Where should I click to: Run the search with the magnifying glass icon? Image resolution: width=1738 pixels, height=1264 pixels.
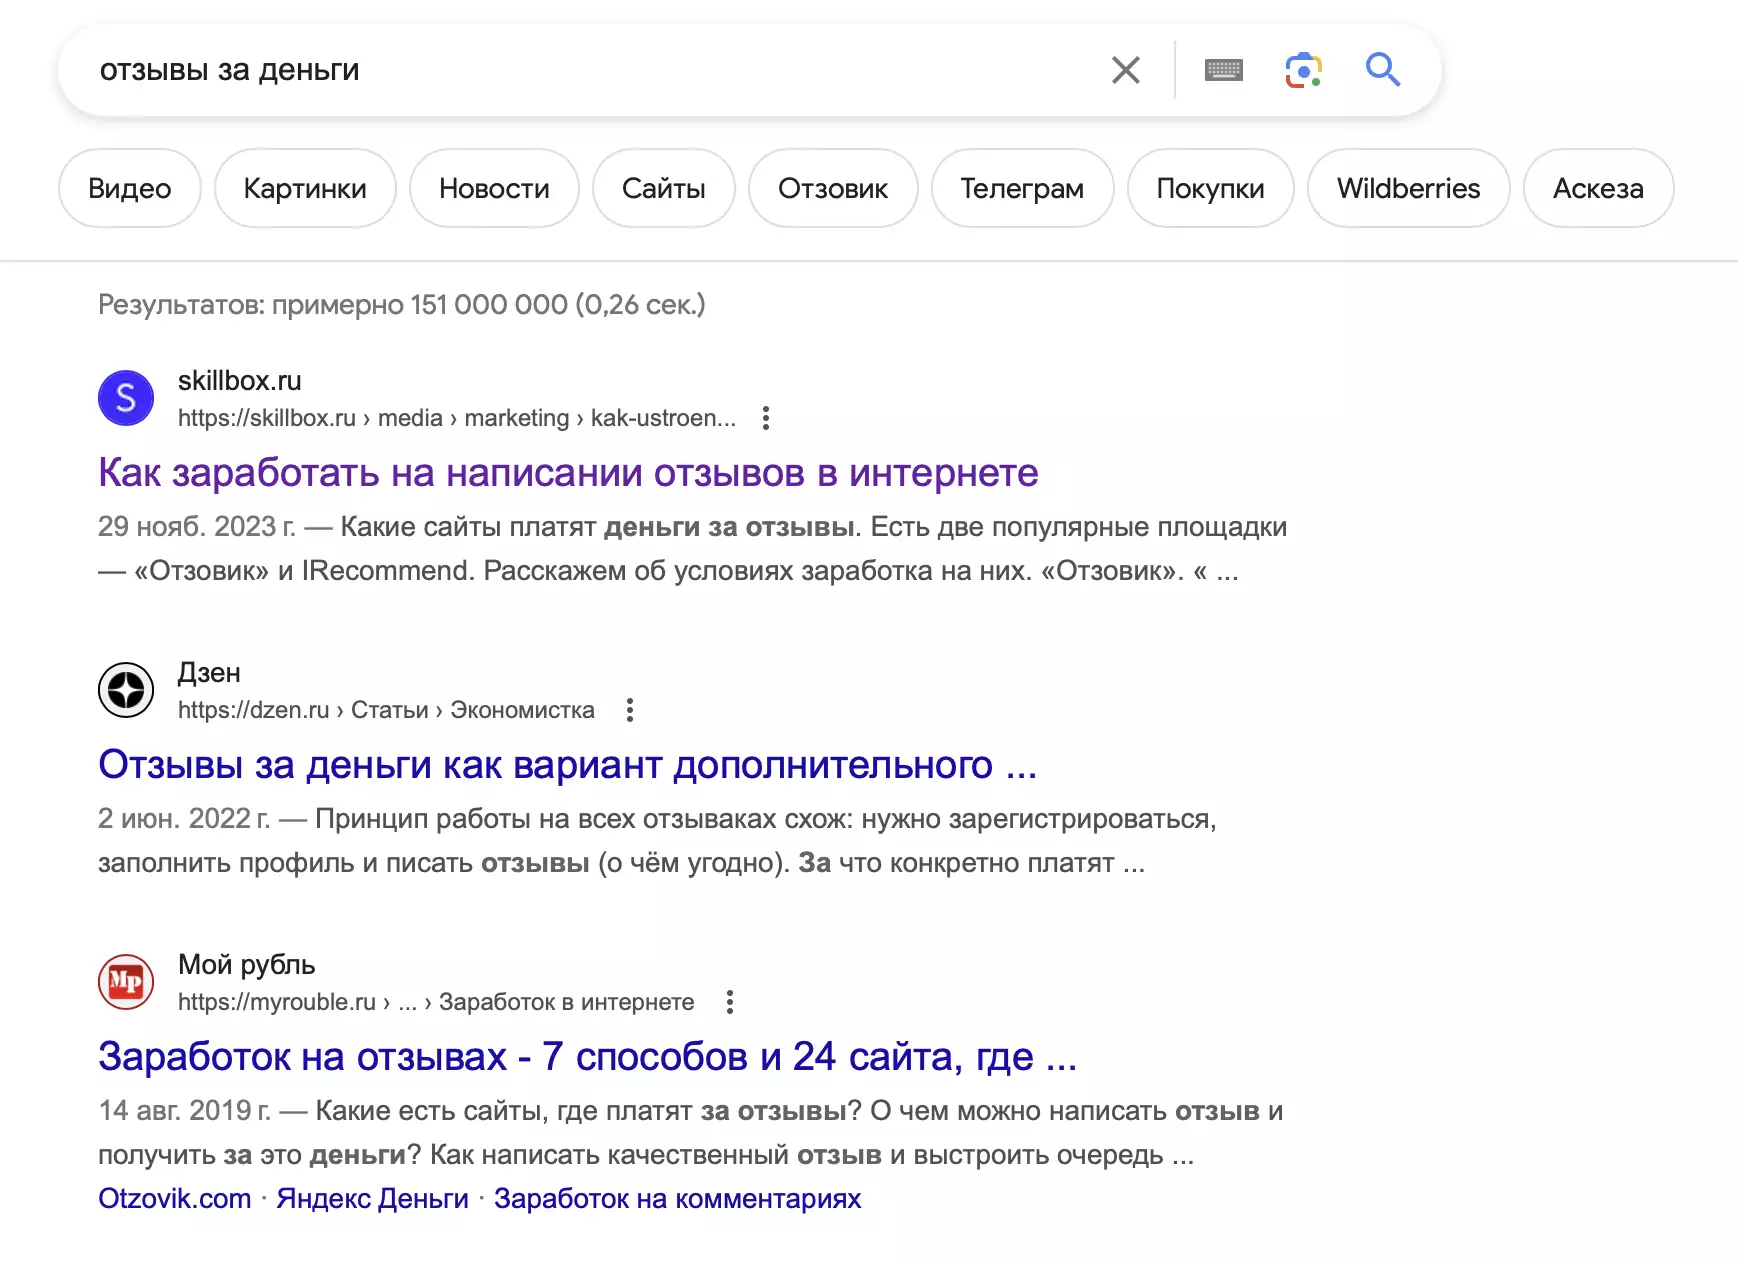click(x=1383, y=70)
